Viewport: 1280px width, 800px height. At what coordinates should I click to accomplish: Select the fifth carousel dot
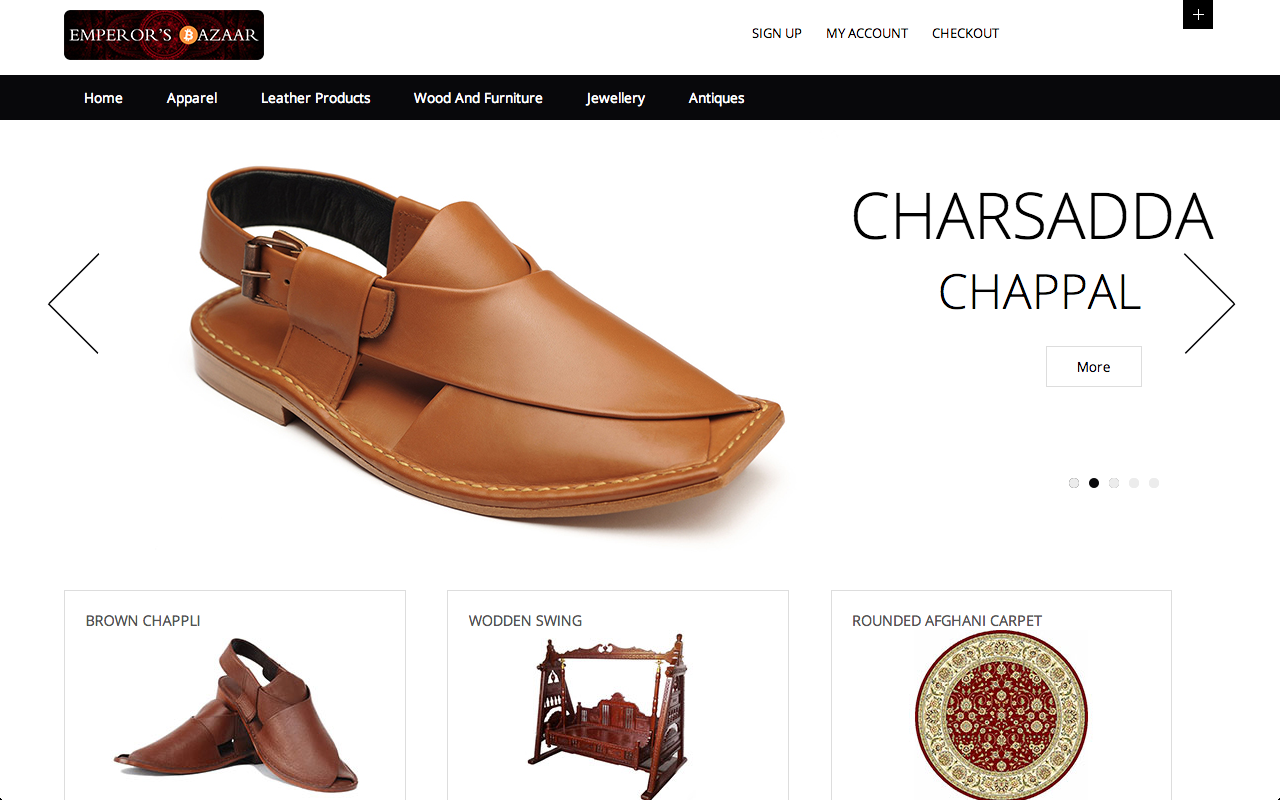pyautogui.click(x=1154, y=483)
